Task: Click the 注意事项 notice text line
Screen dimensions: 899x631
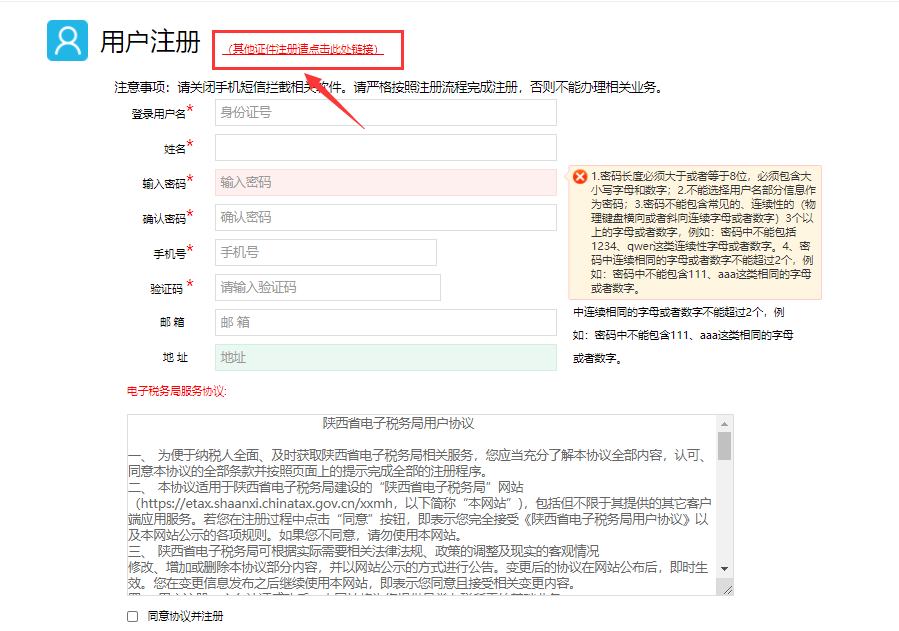Action: tap(390, 88)
